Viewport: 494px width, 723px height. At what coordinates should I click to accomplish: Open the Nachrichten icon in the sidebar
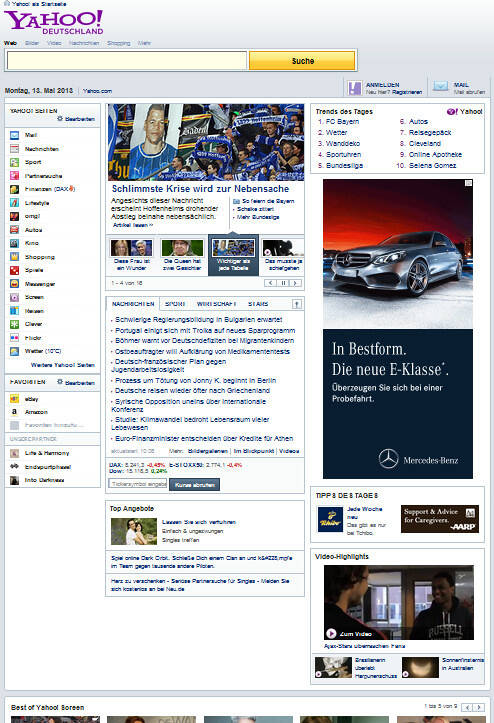[14, 148]
